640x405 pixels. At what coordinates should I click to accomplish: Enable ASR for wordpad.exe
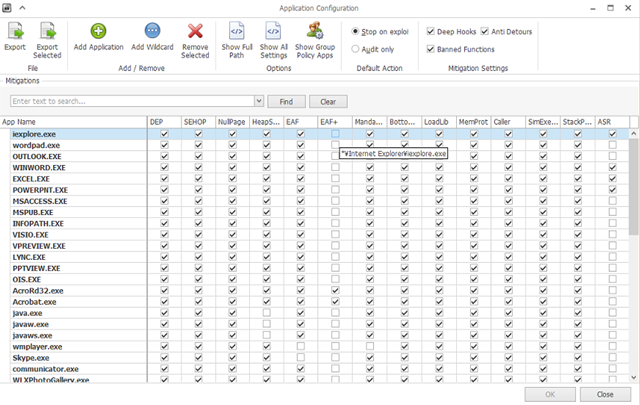pyautogui.click(x=612, y=145)
